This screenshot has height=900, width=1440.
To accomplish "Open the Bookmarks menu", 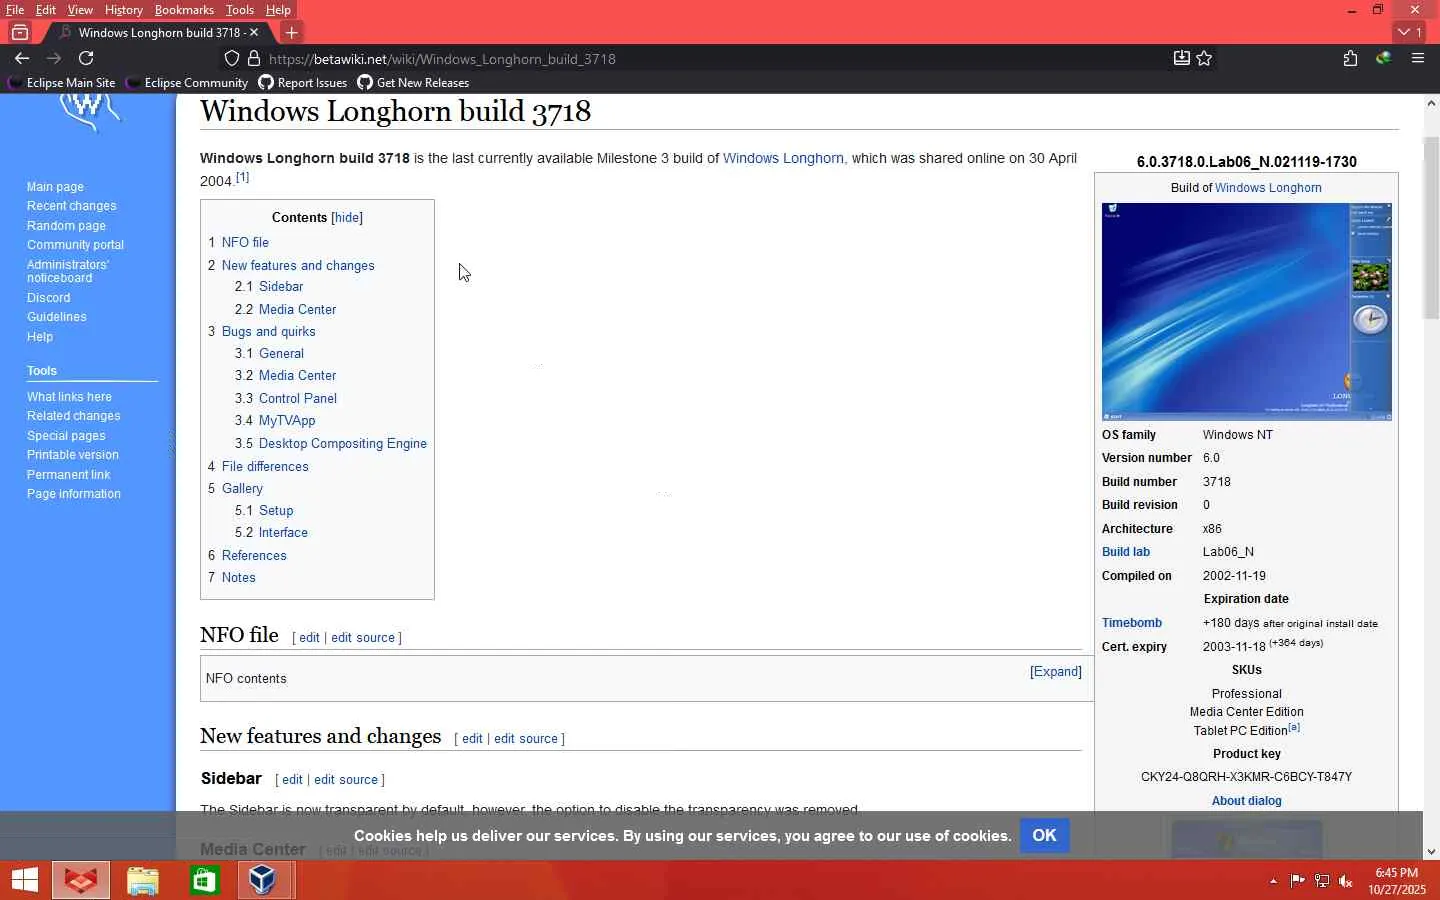I will (x=184, y=10).
